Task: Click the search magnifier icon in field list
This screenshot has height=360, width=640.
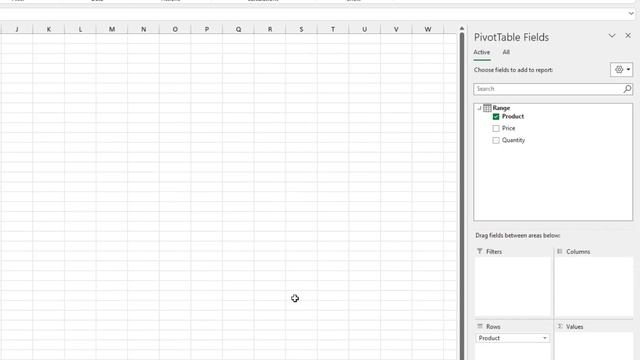Action: pos(627,89)
